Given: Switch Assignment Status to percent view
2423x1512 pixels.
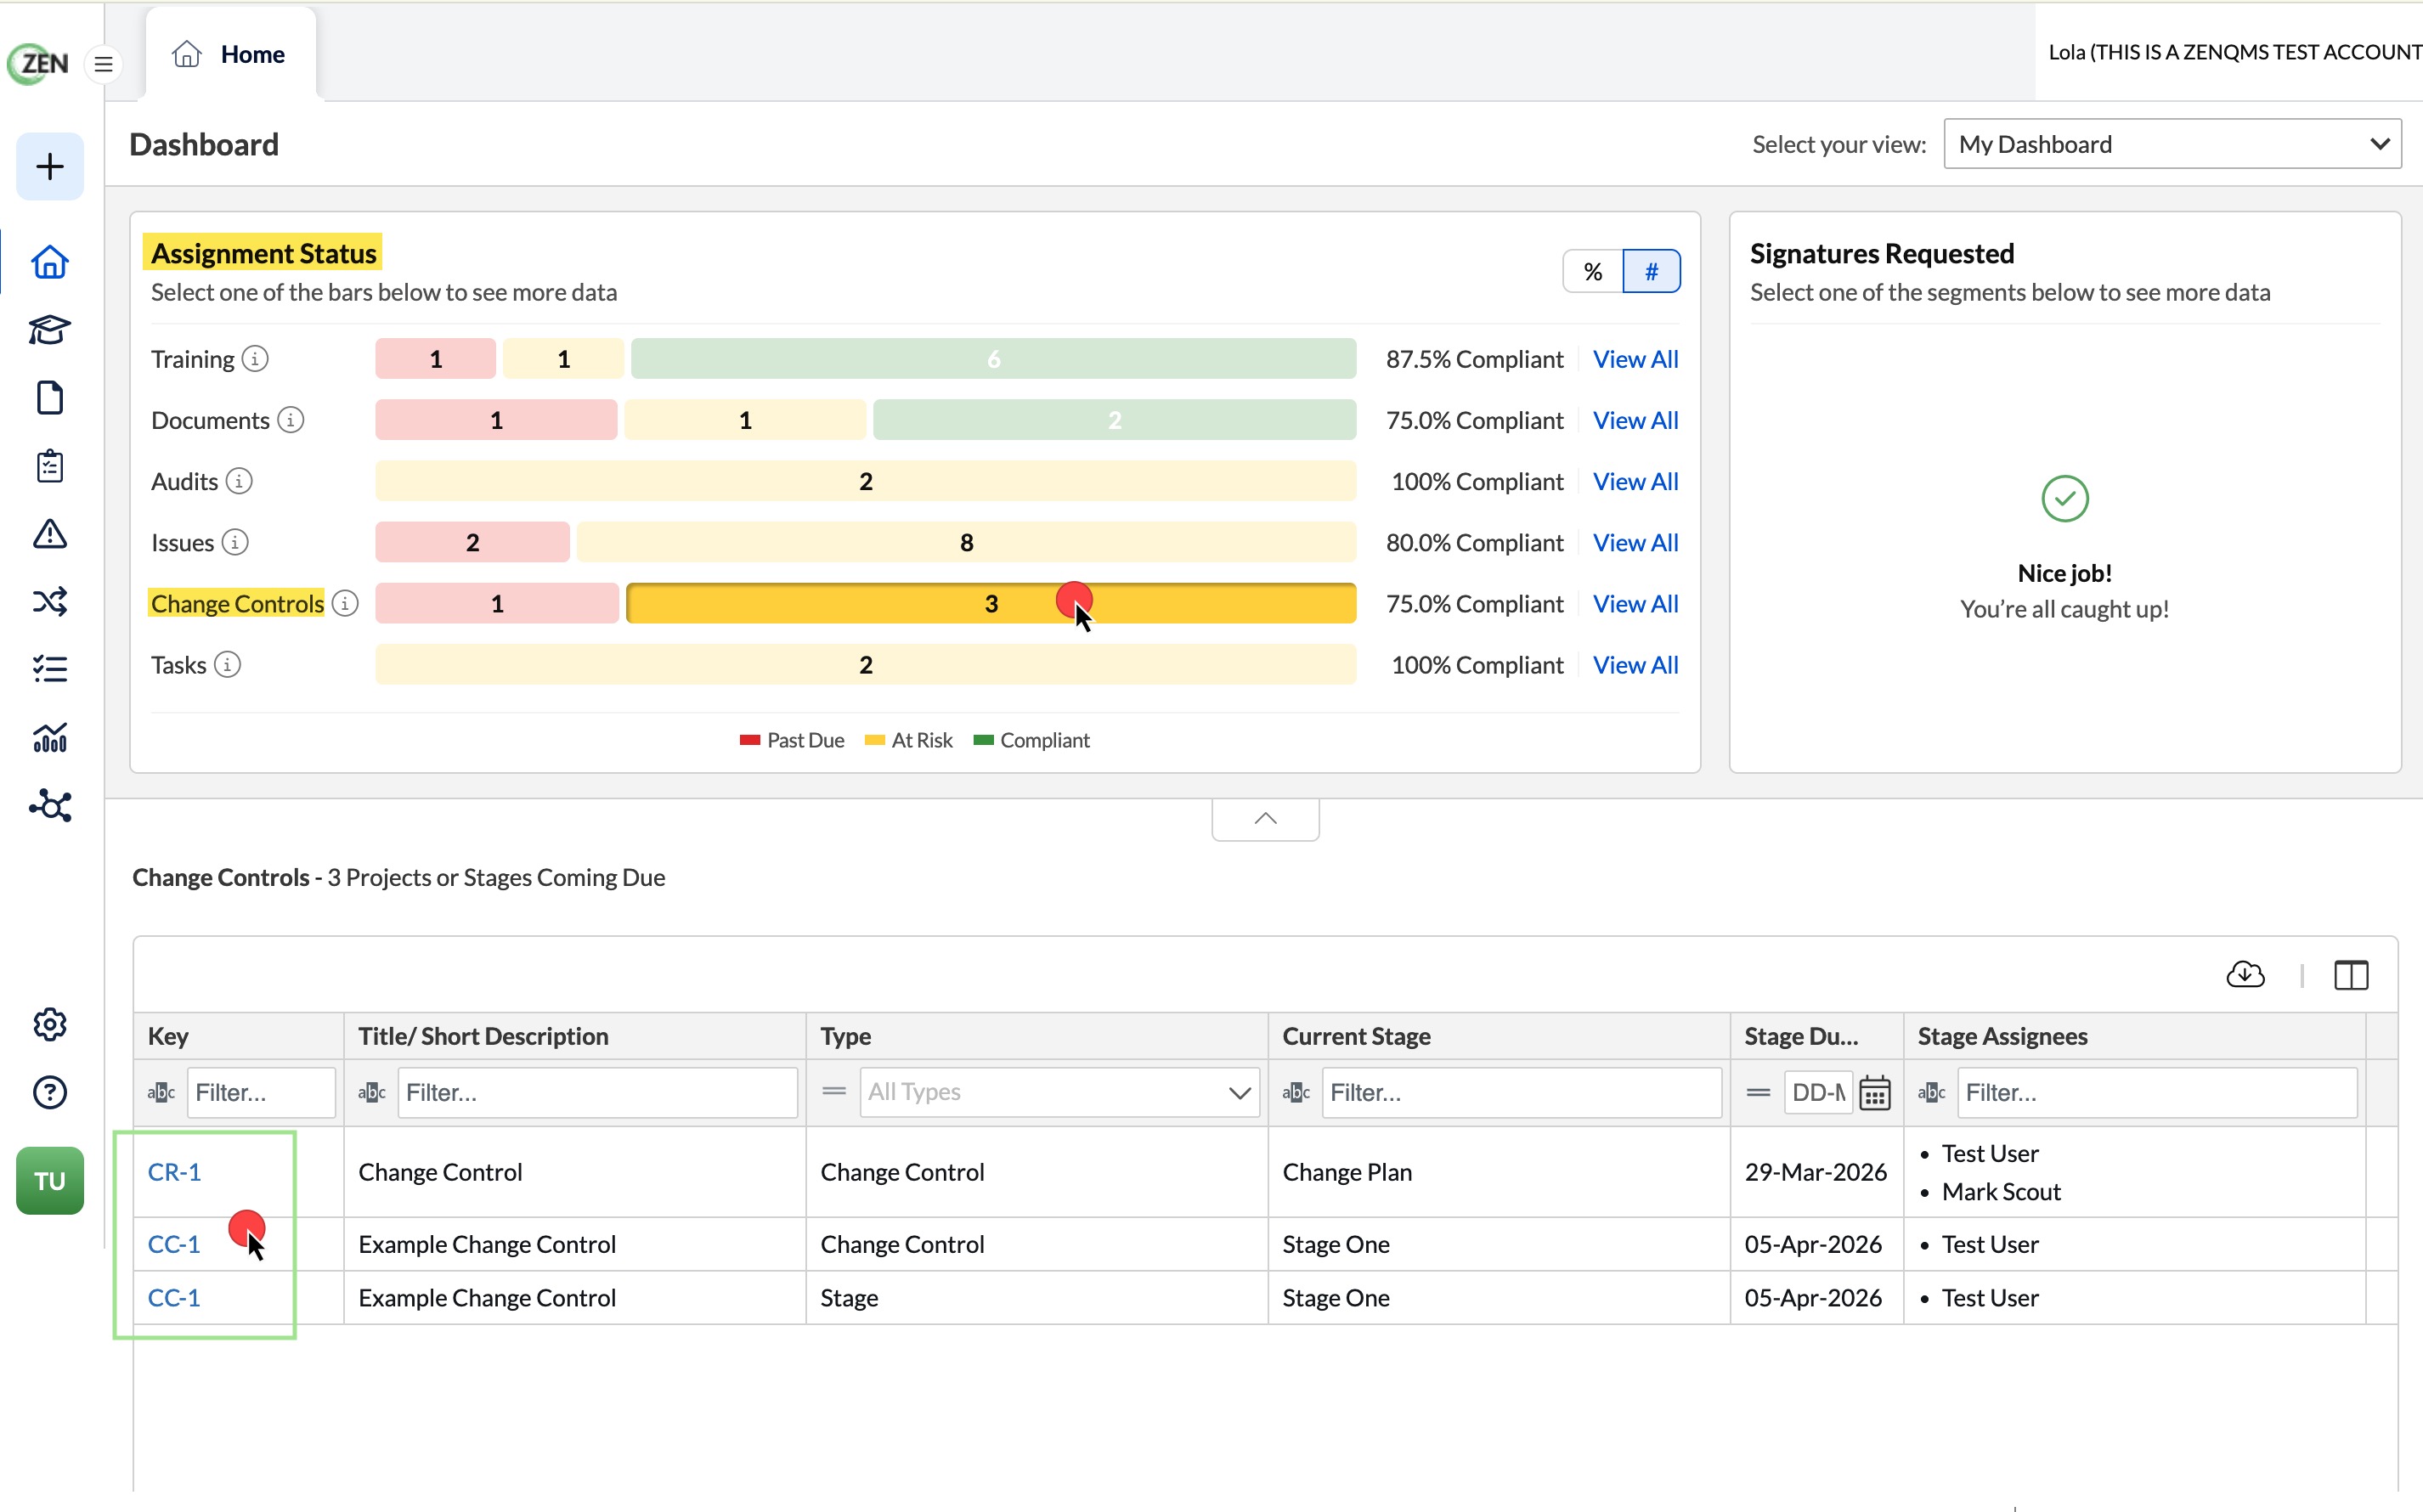Looking at the screenshot, I should [x=1592, y=271].
